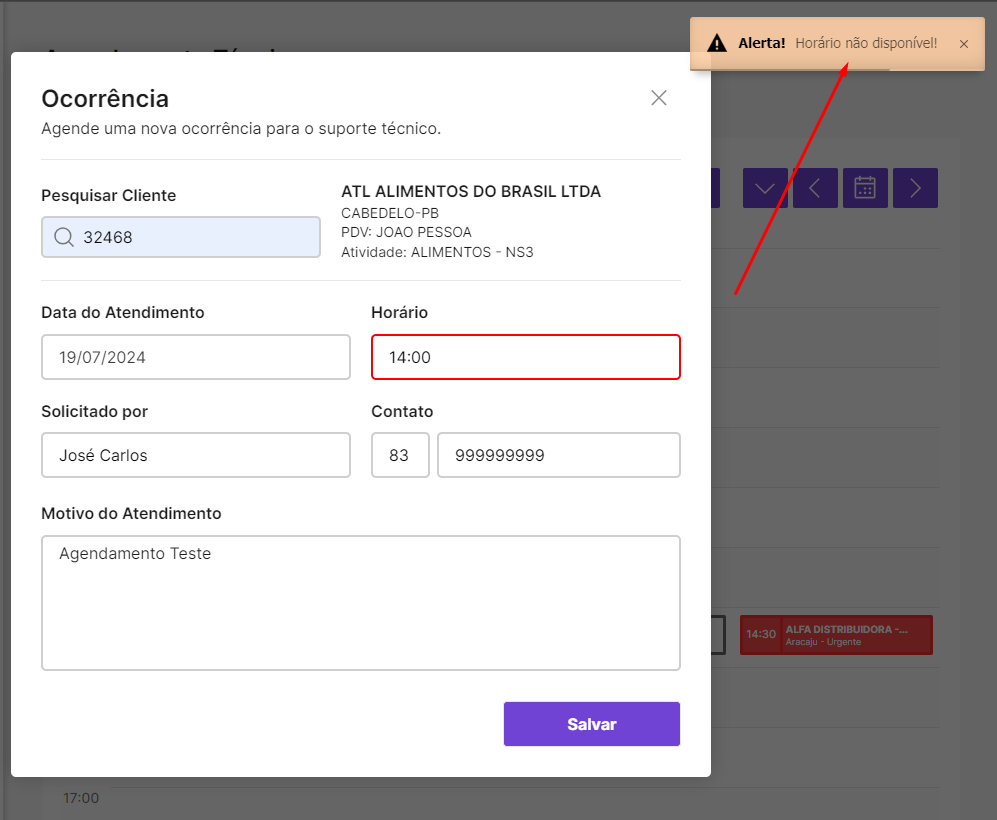Viewport: 997px width, 820px height.
Task: Click the Solicitado por field
Action: tap(196, 455)
